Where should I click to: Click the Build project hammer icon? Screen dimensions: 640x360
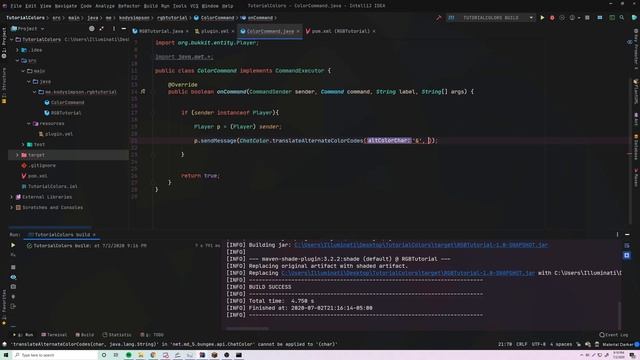pyautogui.click(x=439, y=18)
